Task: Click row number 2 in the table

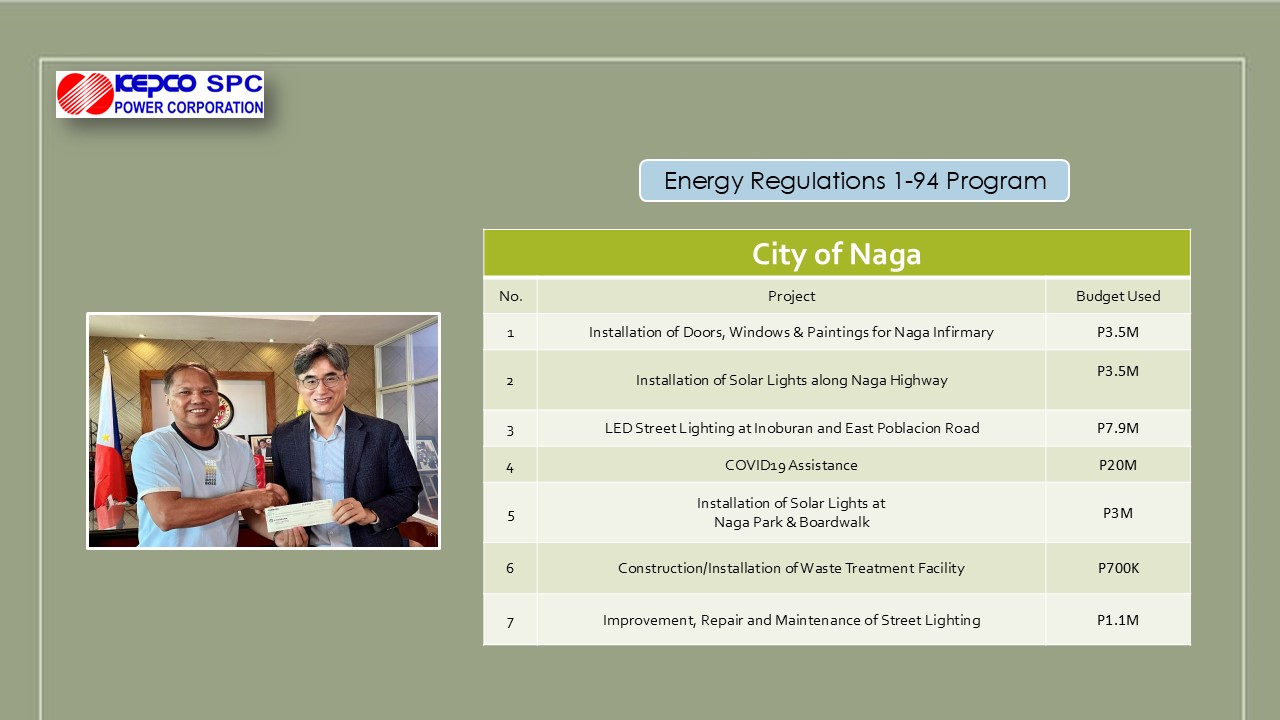Action: 510,381
